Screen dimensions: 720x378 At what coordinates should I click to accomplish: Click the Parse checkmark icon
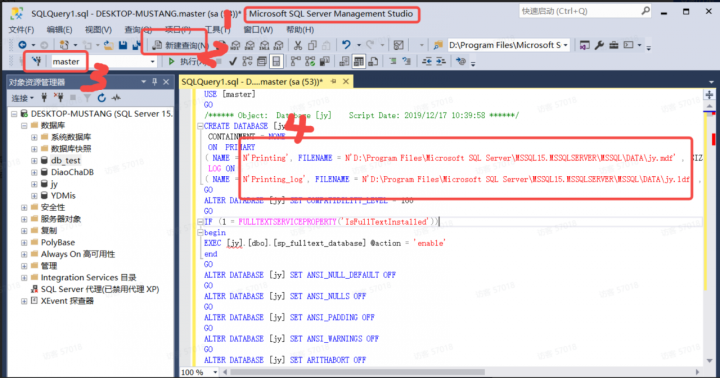coord(233,61)
